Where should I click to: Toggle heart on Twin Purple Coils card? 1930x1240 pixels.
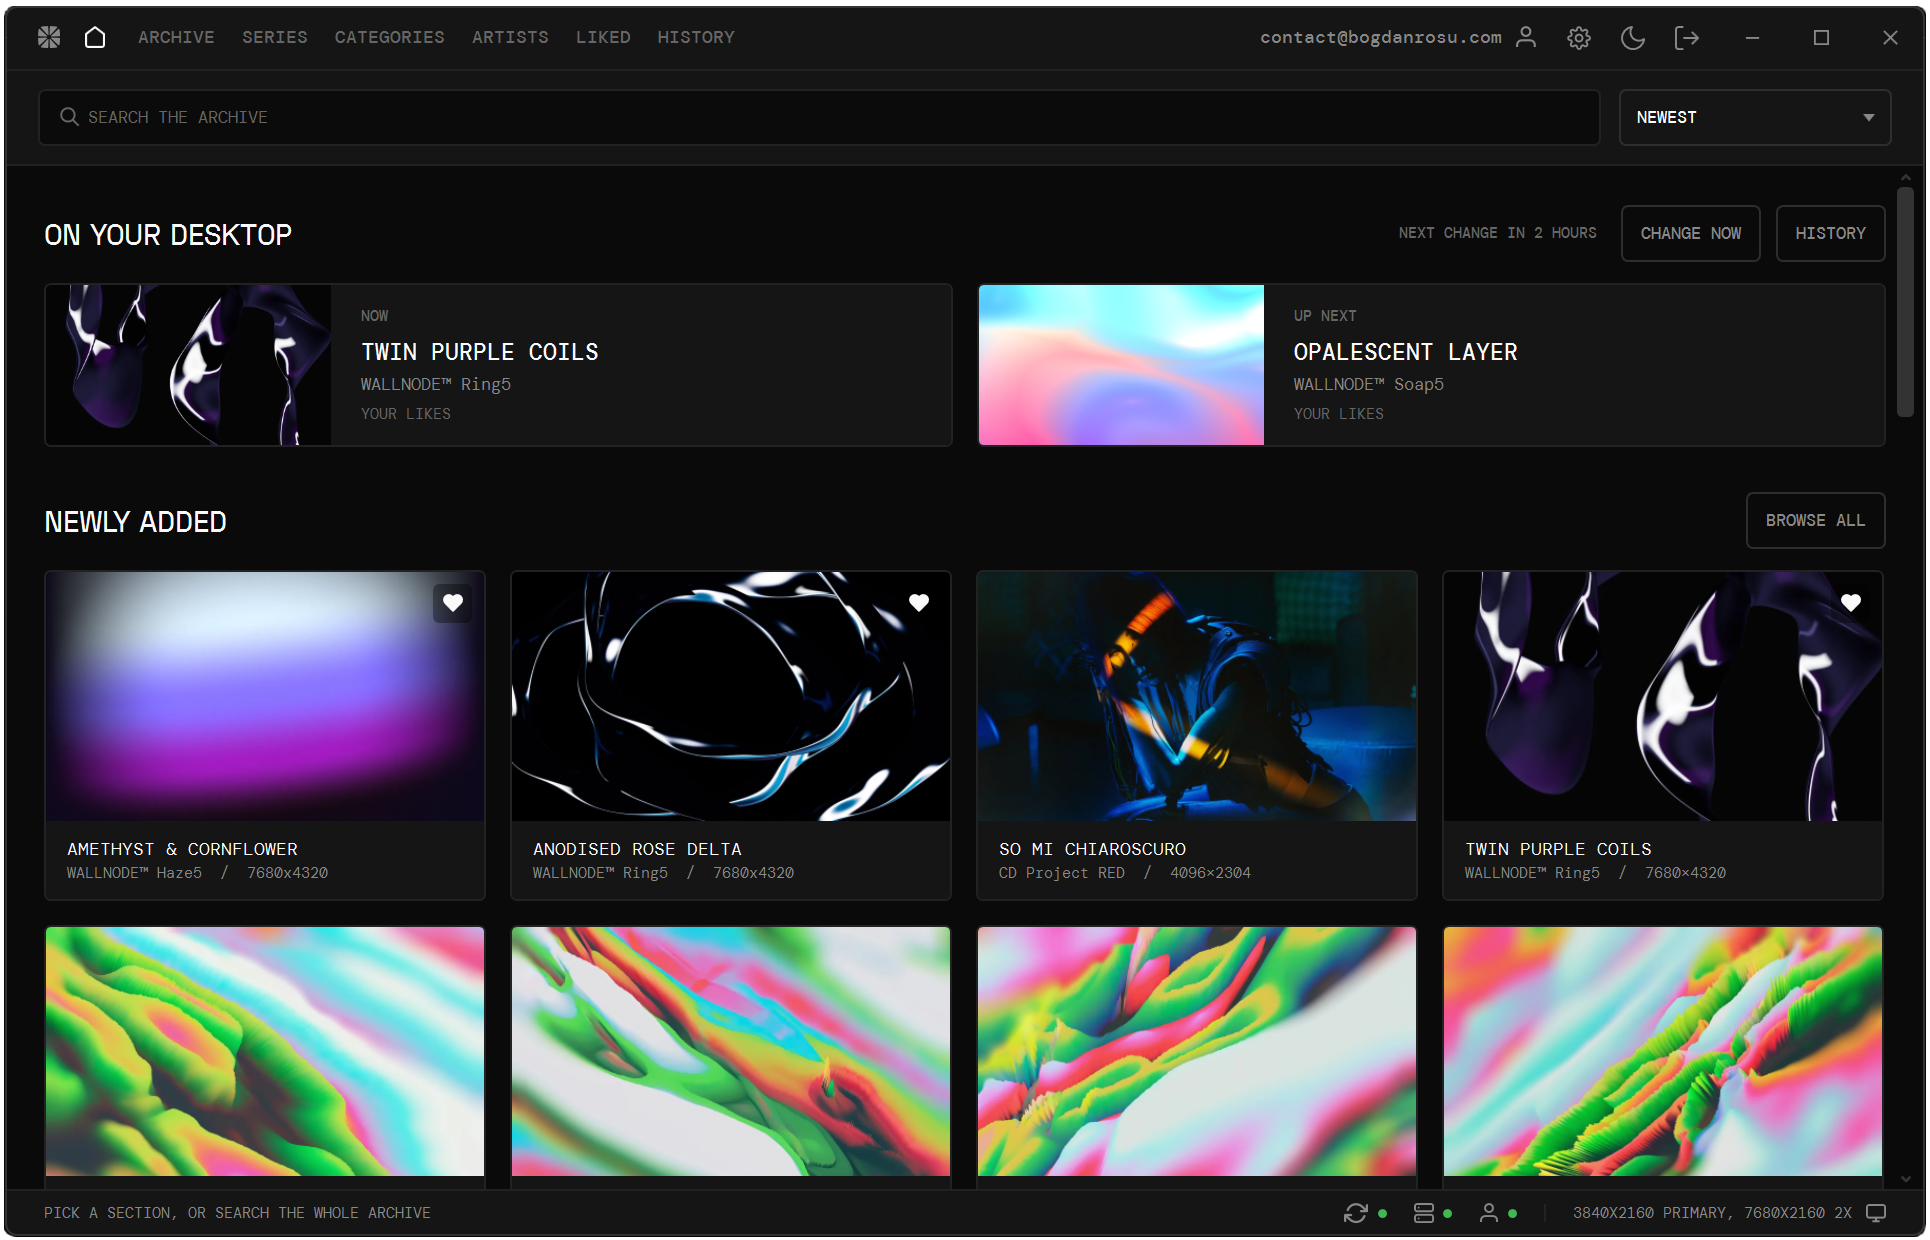tap(1851, 603)
